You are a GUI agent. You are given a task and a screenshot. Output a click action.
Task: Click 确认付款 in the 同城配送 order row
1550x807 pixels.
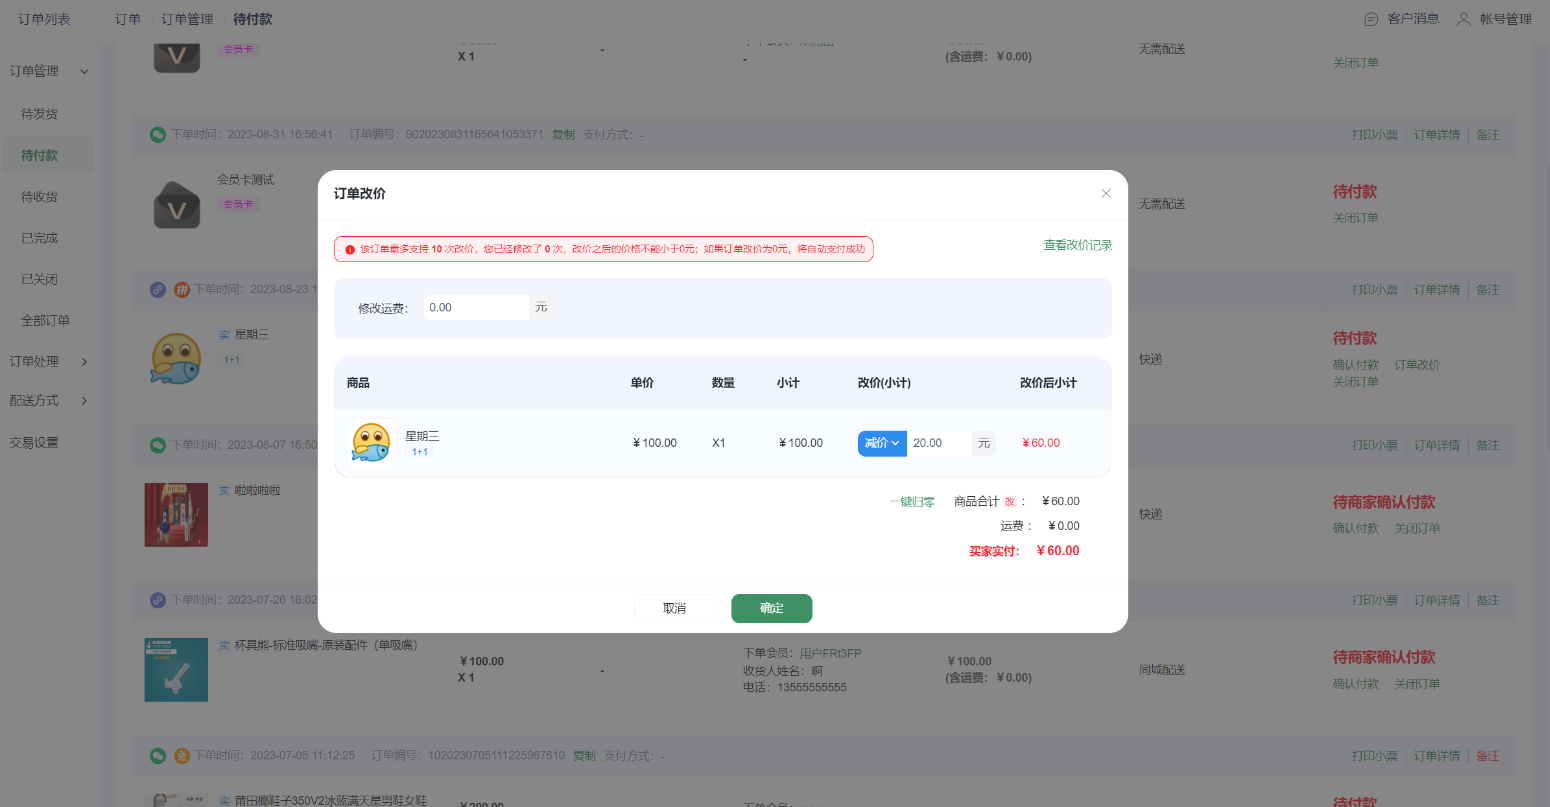[1355, 684]
